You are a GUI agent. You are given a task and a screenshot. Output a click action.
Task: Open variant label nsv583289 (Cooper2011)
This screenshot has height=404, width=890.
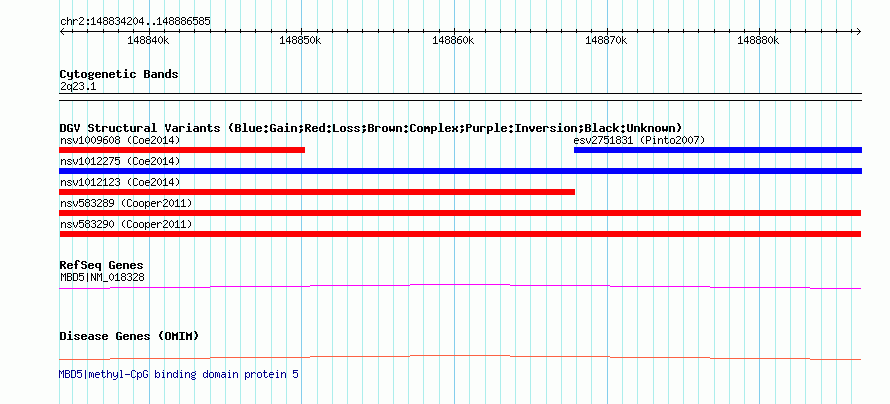[x=126, y=203]
